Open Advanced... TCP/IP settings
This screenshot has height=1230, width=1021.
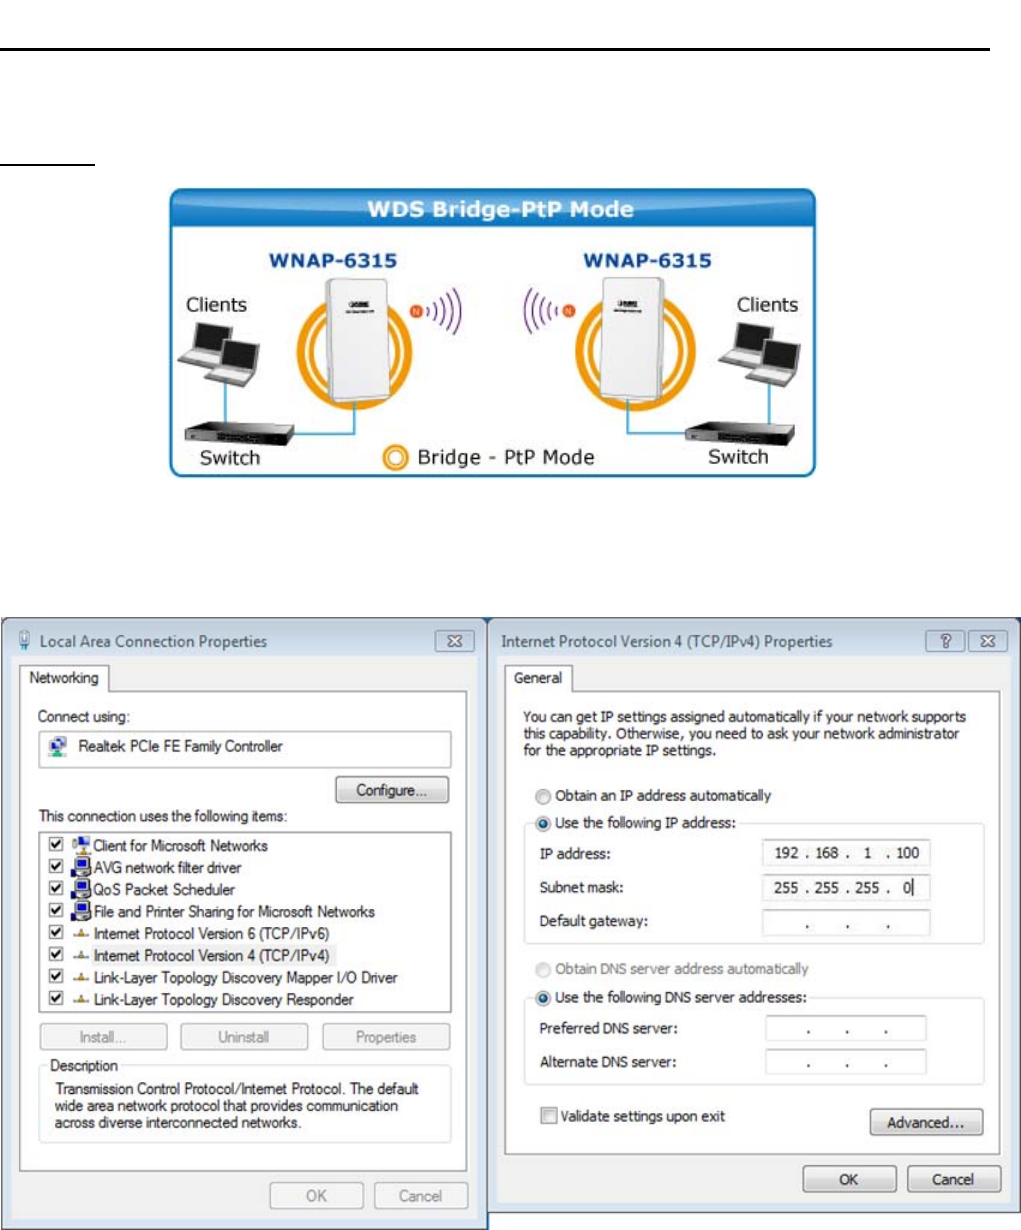(926, 1122)
